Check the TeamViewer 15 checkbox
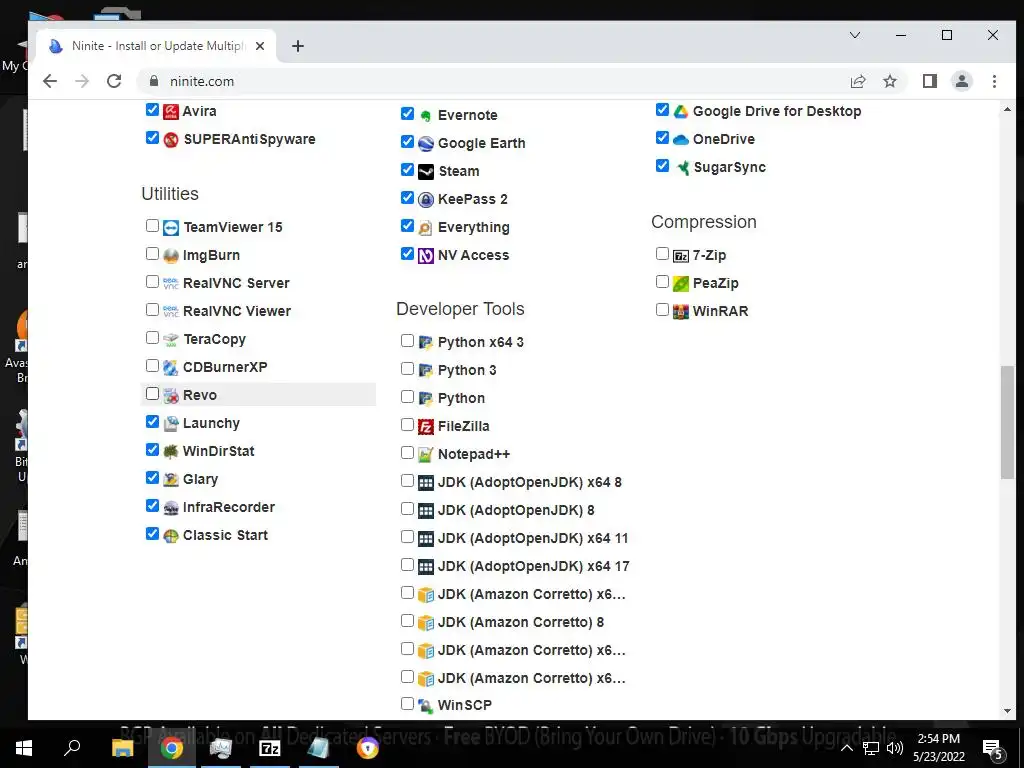The width and height of the screenshot is (1024, 768). click(x=152, y=225)
